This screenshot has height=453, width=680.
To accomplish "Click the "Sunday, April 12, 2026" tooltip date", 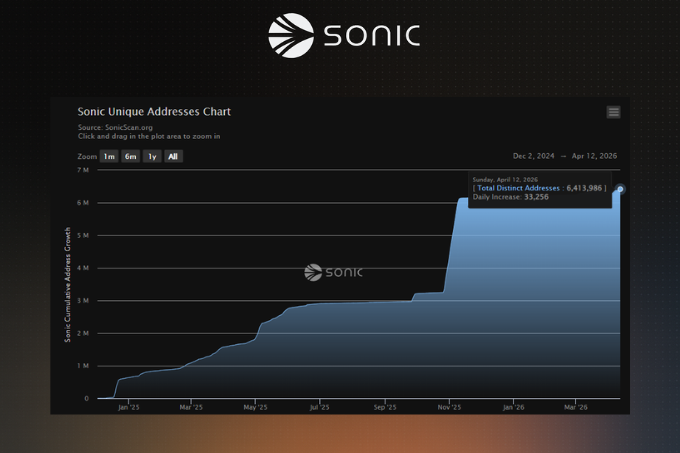I will pos(505,179).
